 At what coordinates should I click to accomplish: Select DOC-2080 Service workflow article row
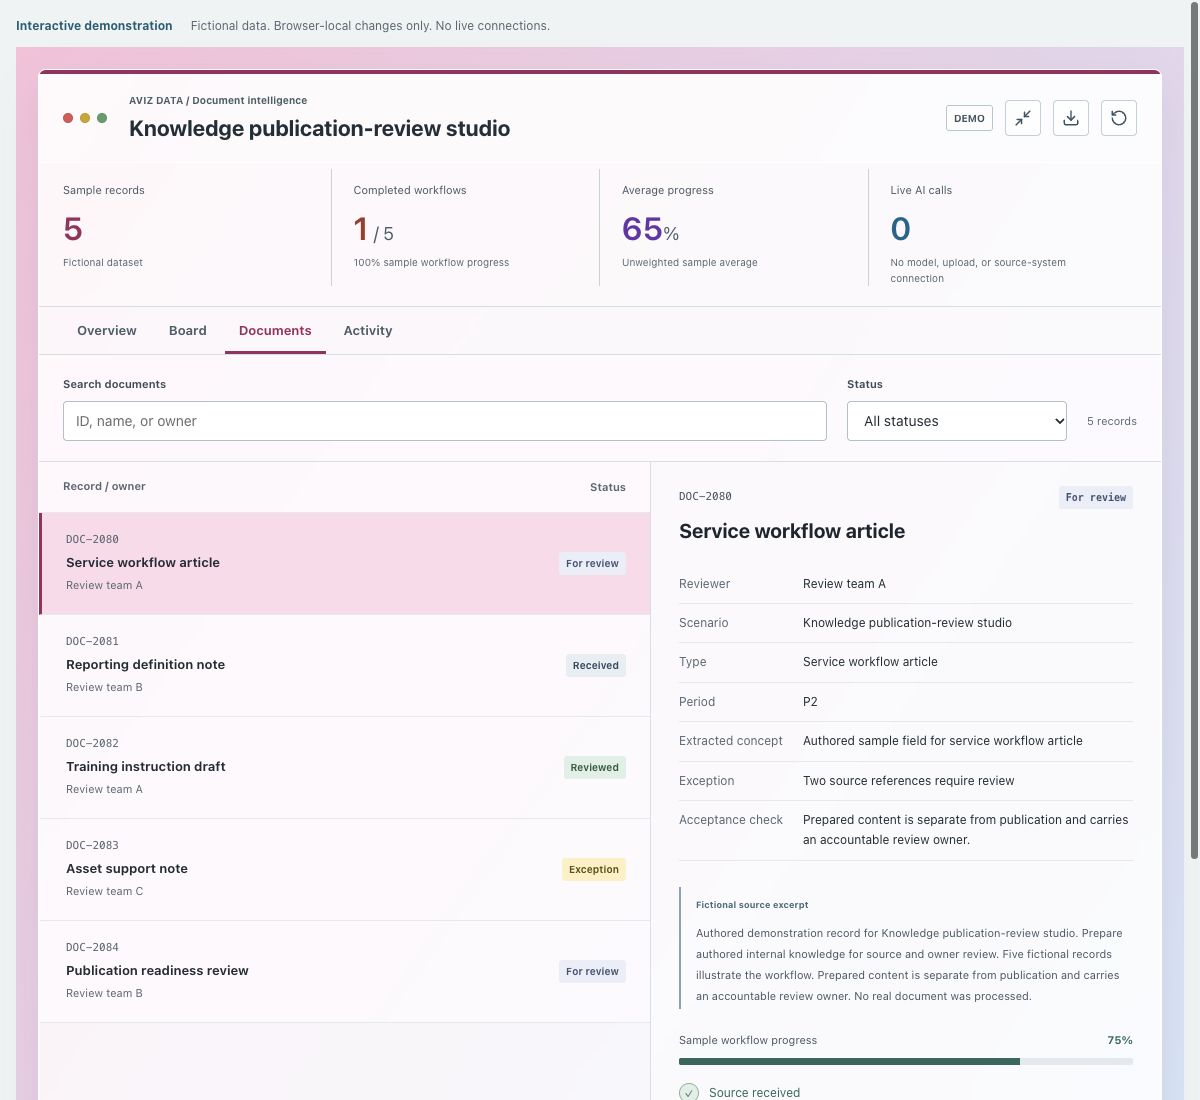345,564
